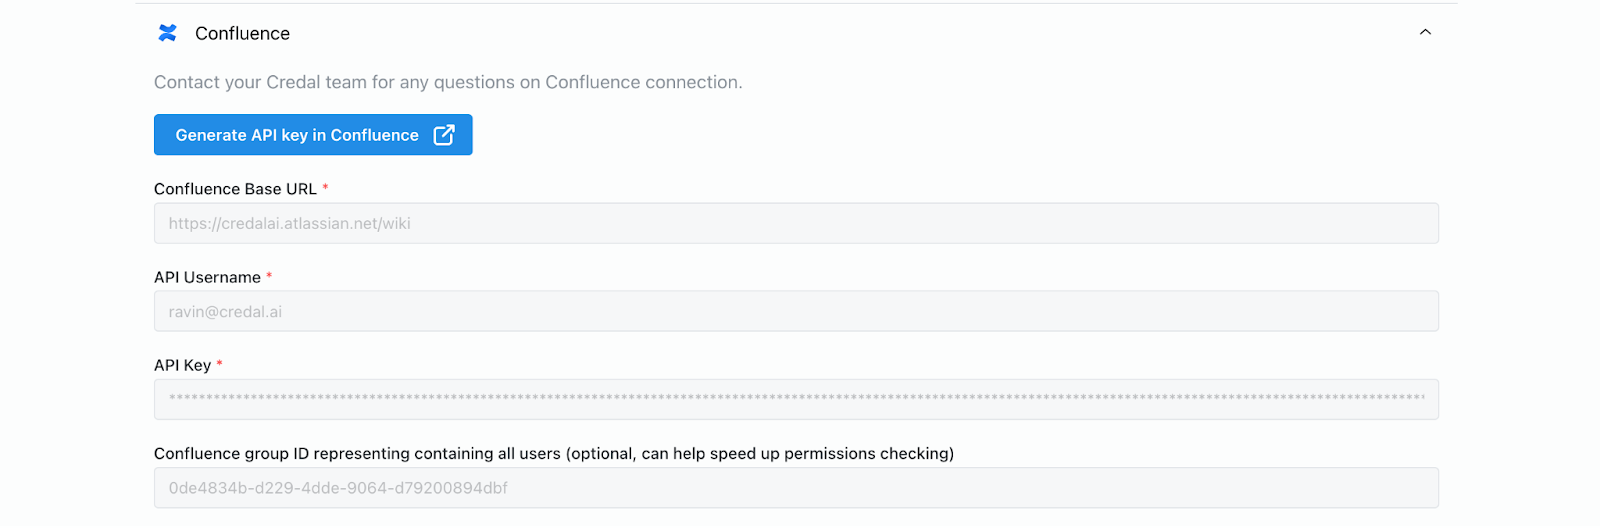Focus the Confluence group ID field
The image size is (1600, 528).
pyautogui.click(x=796, y=488)
